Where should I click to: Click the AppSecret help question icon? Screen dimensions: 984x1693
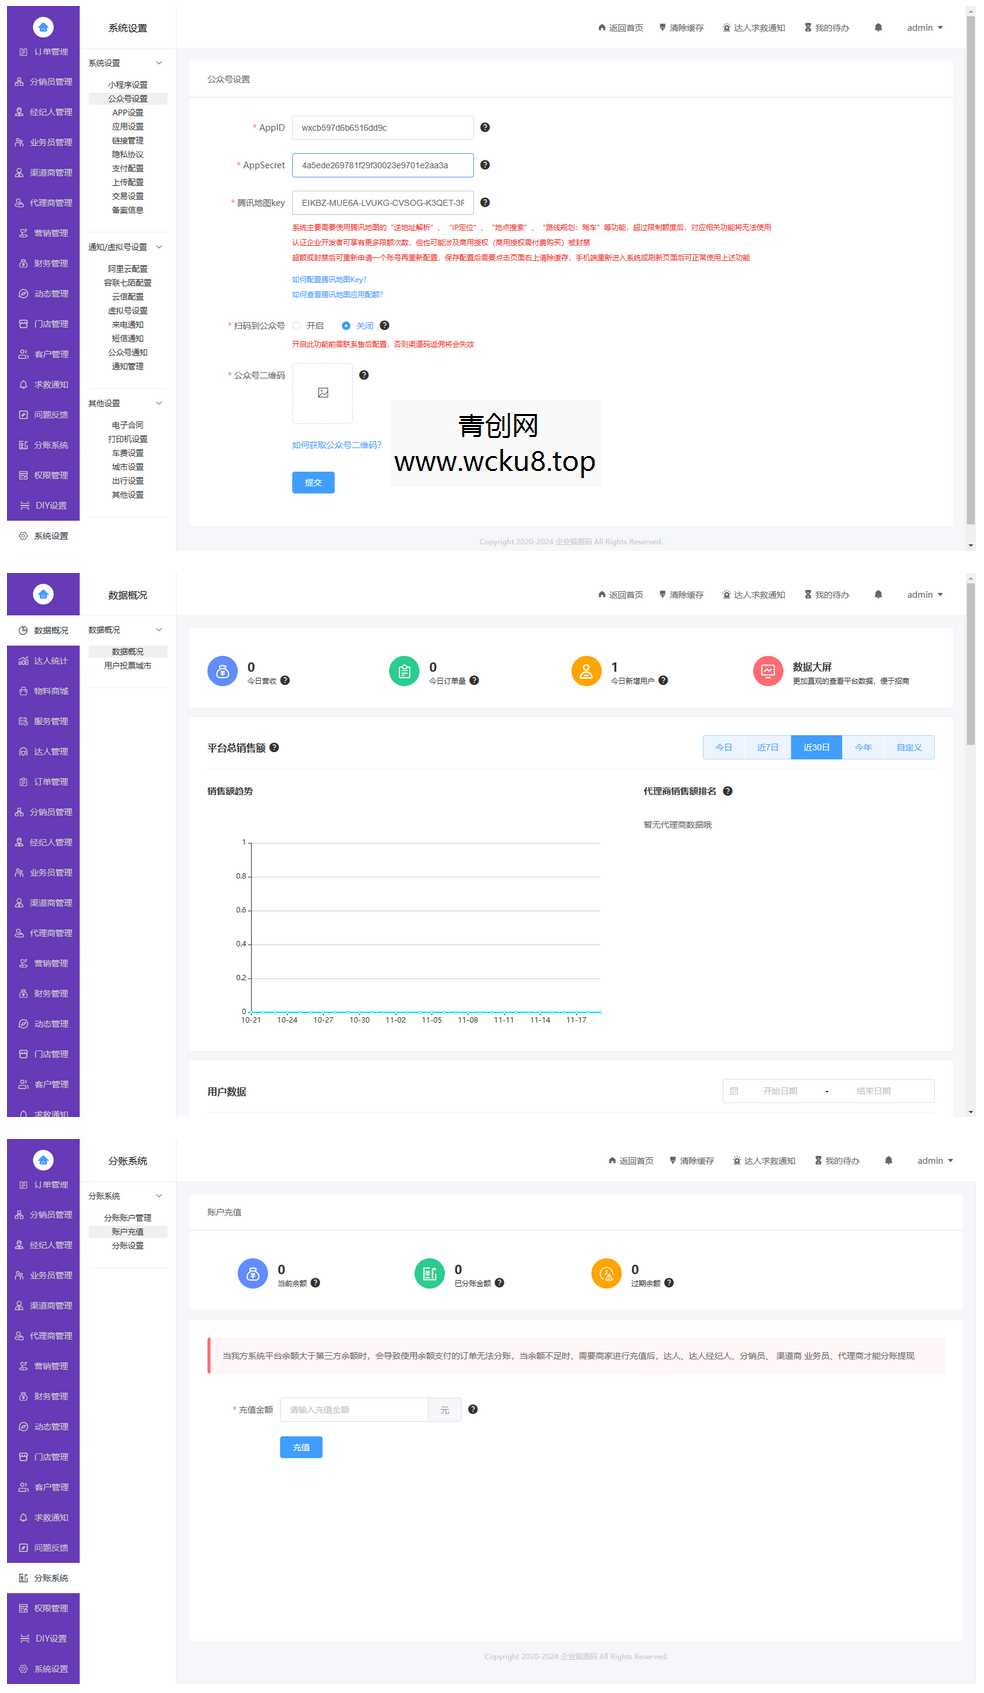485,165
